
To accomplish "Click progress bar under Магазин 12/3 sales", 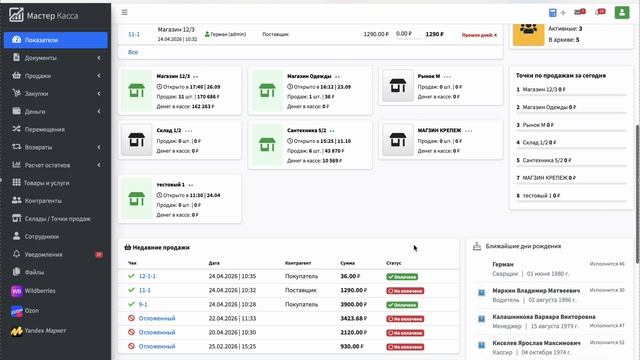I will [571, 95].
